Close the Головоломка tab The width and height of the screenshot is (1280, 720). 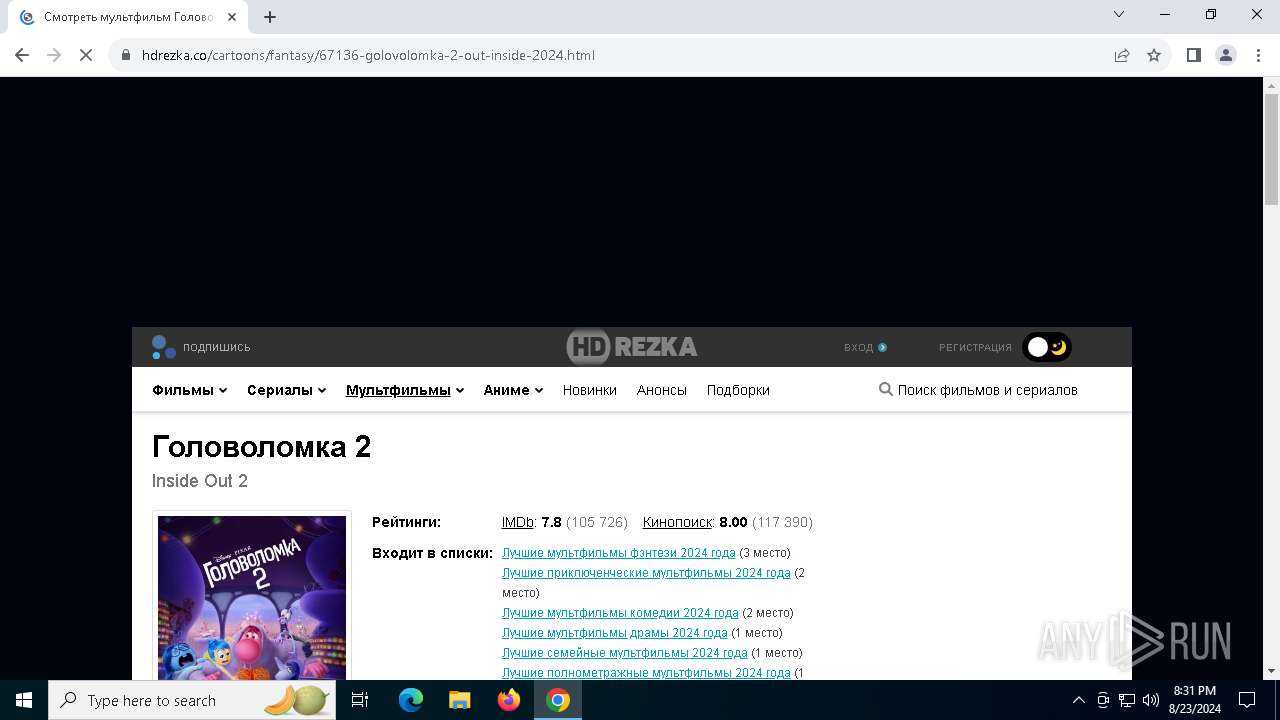232,17
